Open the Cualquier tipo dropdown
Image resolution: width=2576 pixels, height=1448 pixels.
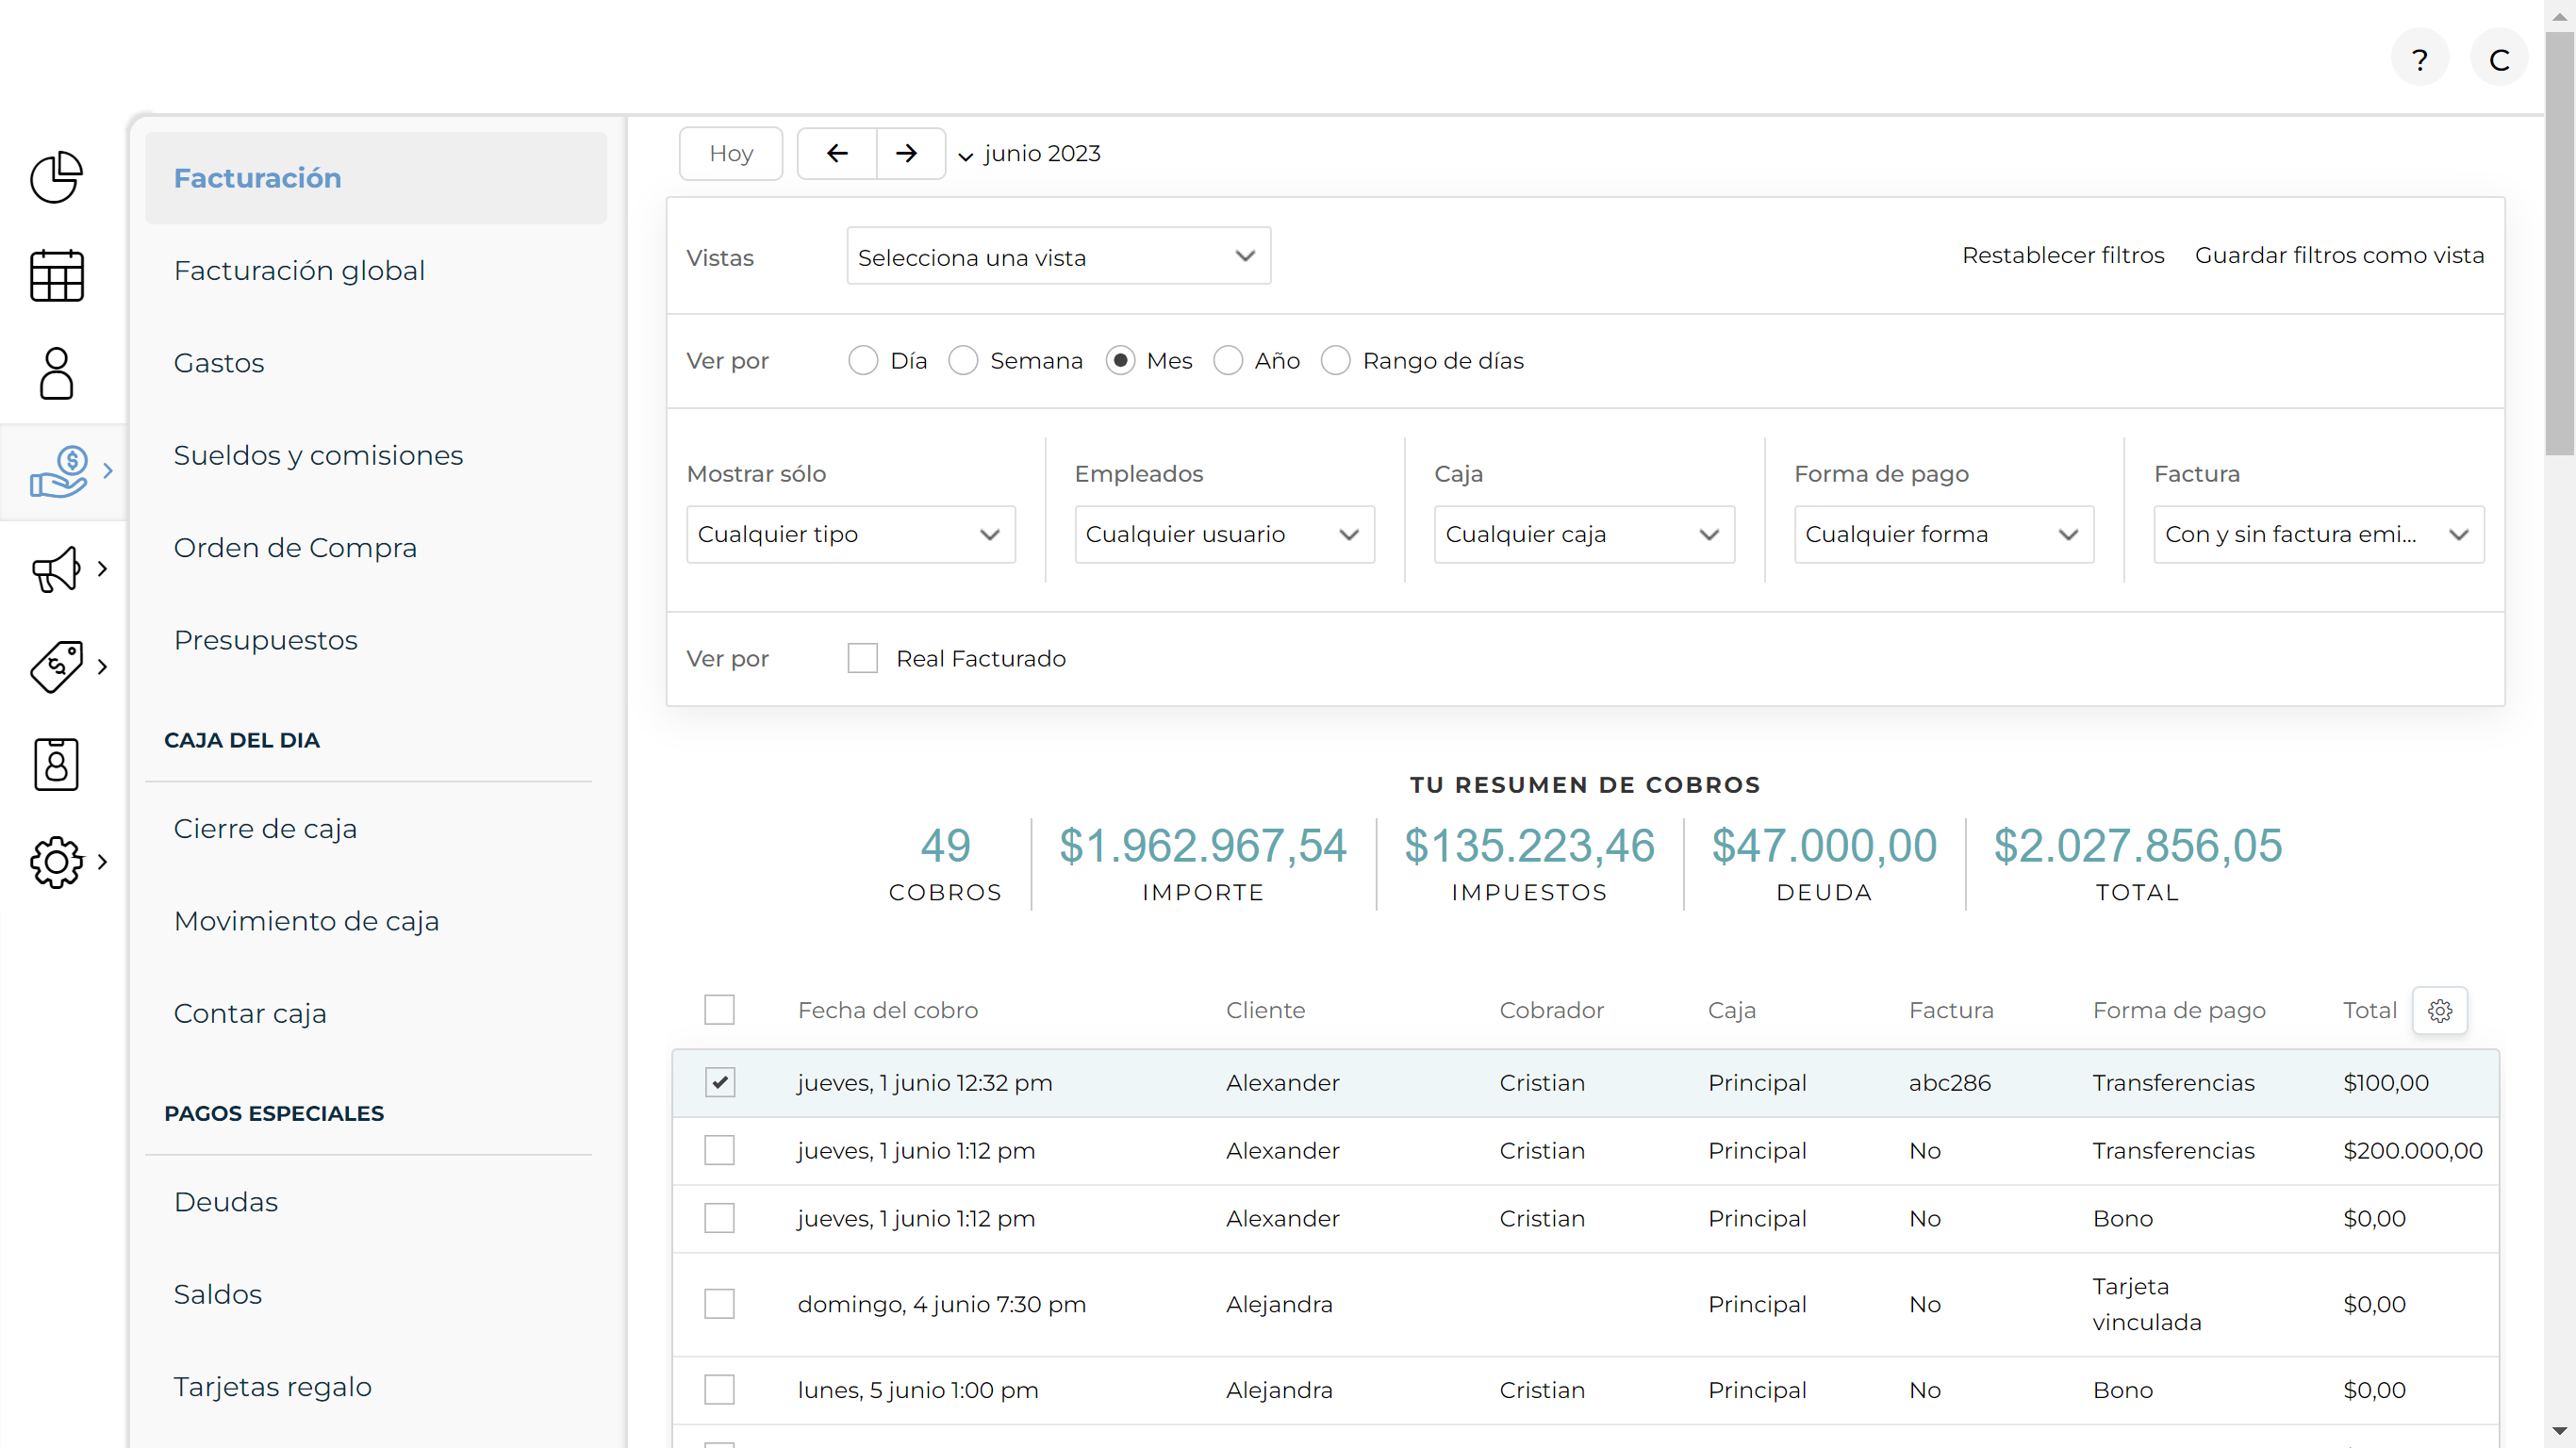point(850,534)
